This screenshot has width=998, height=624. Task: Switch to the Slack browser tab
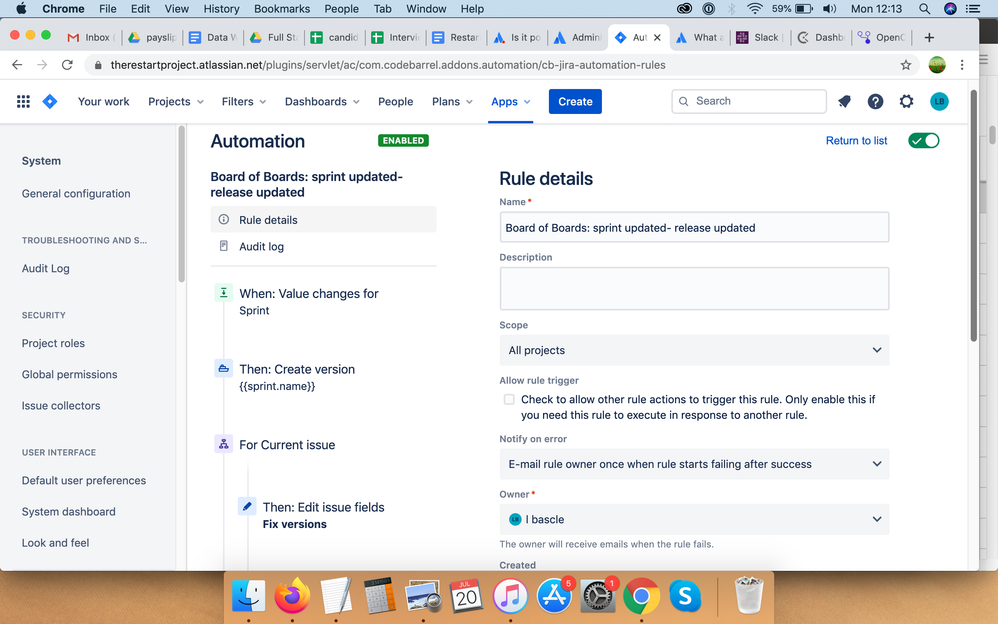click(759, 38)
